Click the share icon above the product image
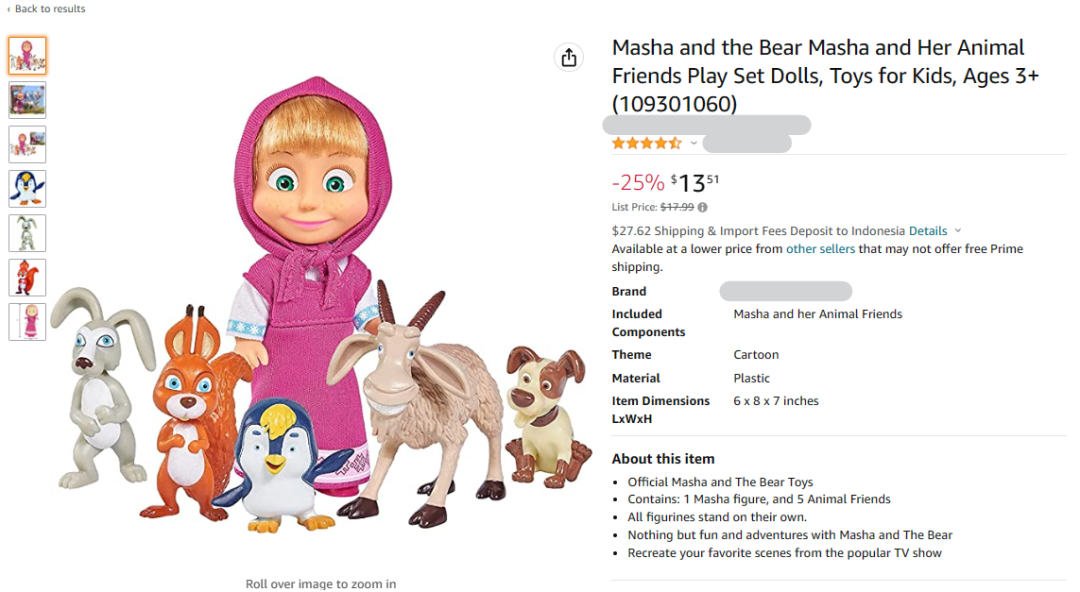The width and height of the screenshot is (1080, 592). [569, 58]
